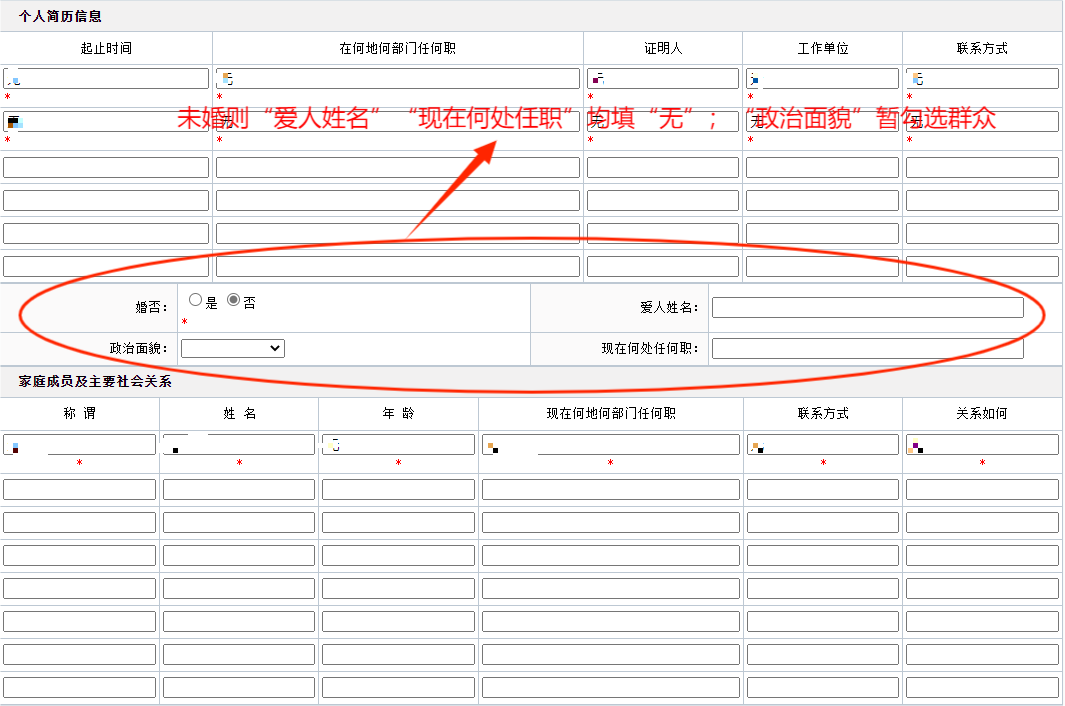Select the 否 radio button for 婚否
The height and width of the screenshot is (706, 1065).
(234, 300)
